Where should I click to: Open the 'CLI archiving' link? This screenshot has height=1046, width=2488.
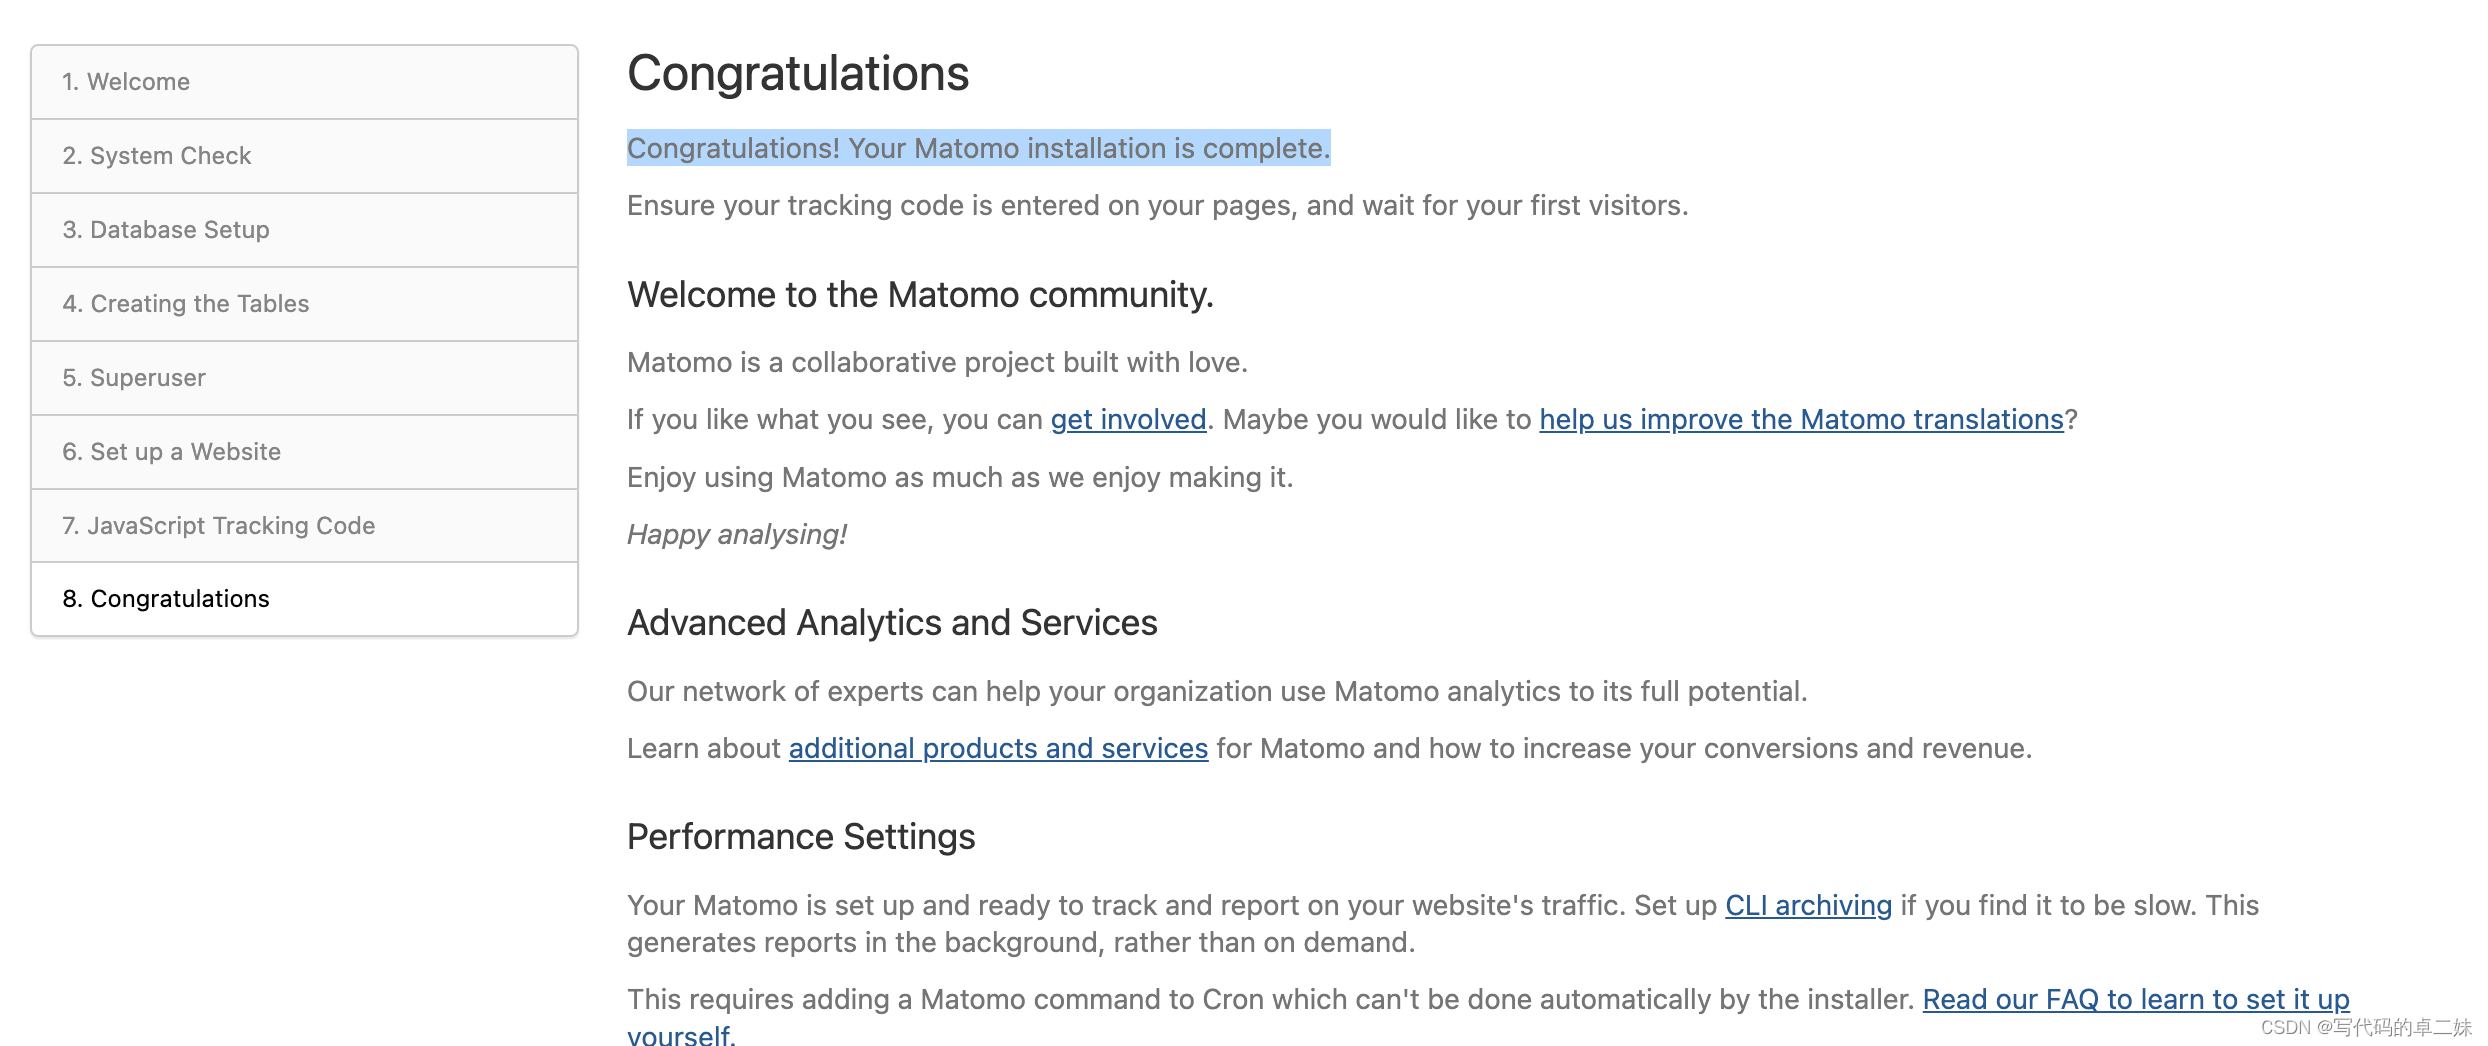click(1808, 906)
